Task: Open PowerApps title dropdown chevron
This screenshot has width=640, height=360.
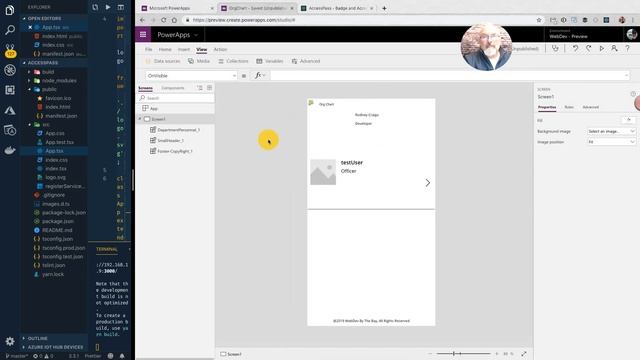Action: tap(196, 35)
